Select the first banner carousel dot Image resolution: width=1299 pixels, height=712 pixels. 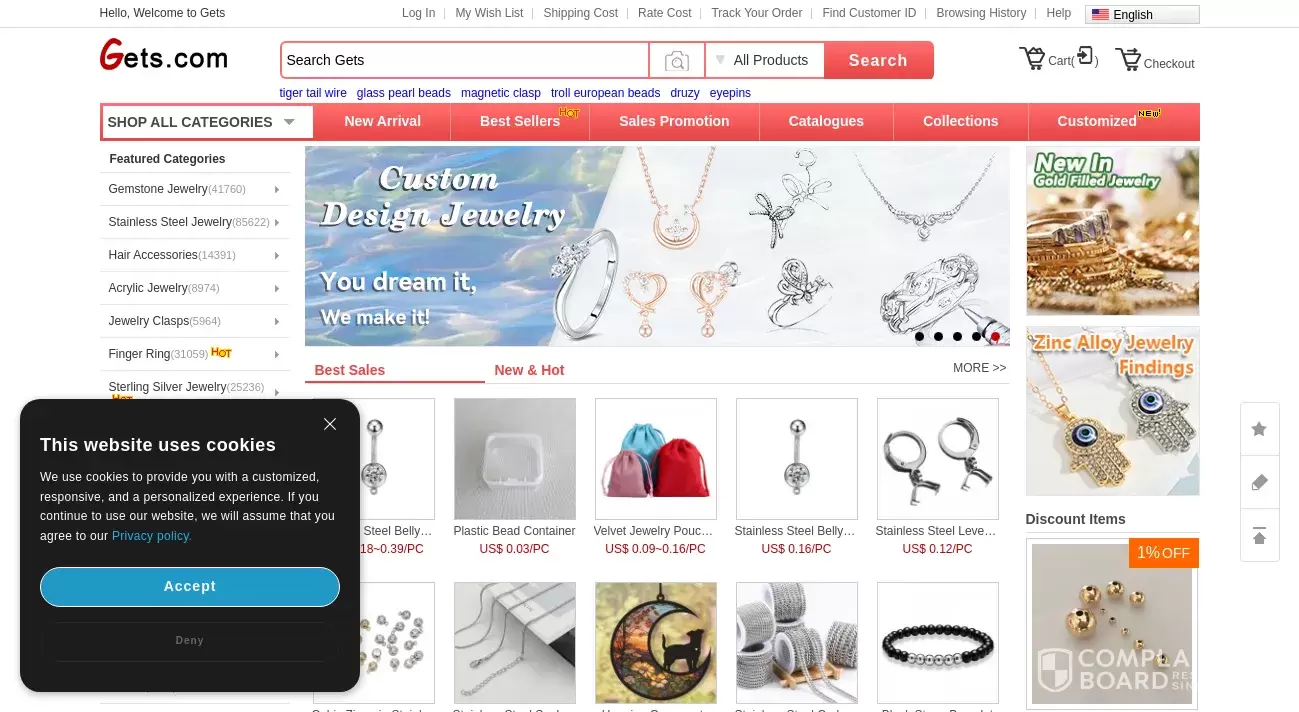[919, 337]
